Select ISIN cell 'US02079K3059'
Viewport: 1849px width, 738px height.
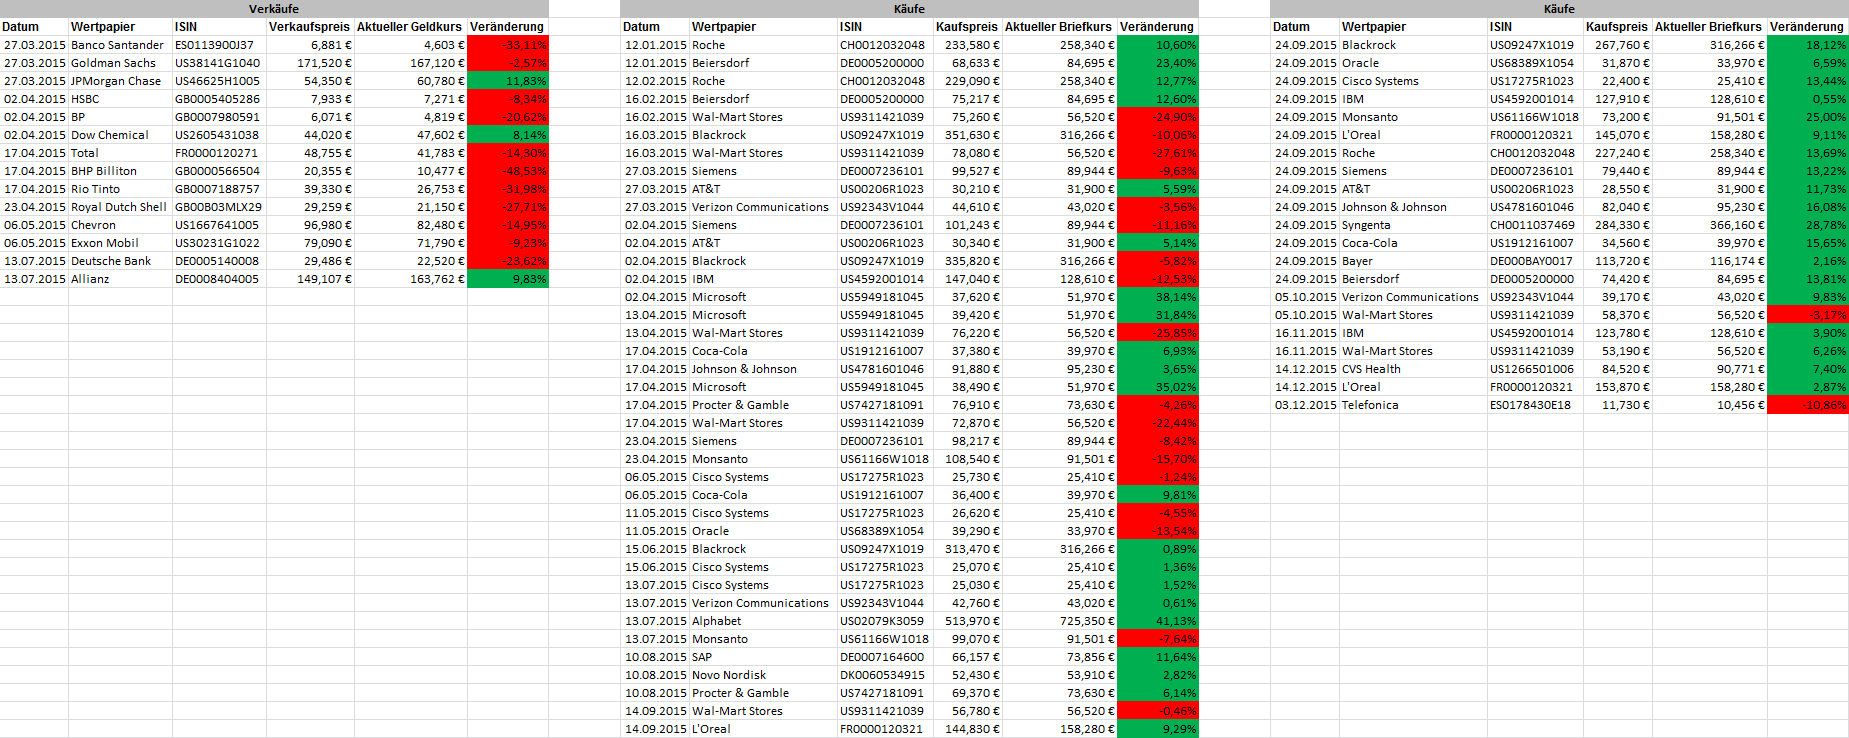(x=885, y=621)
